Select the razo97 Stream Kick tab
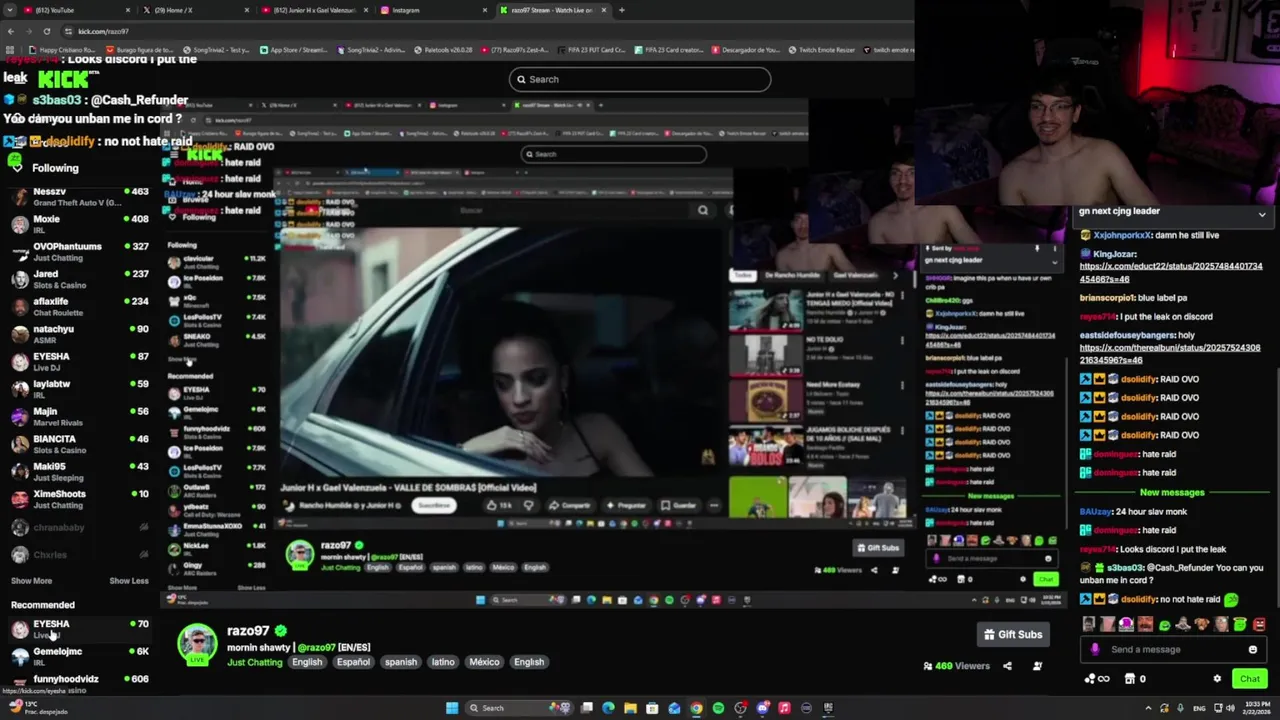 (553, 10)
